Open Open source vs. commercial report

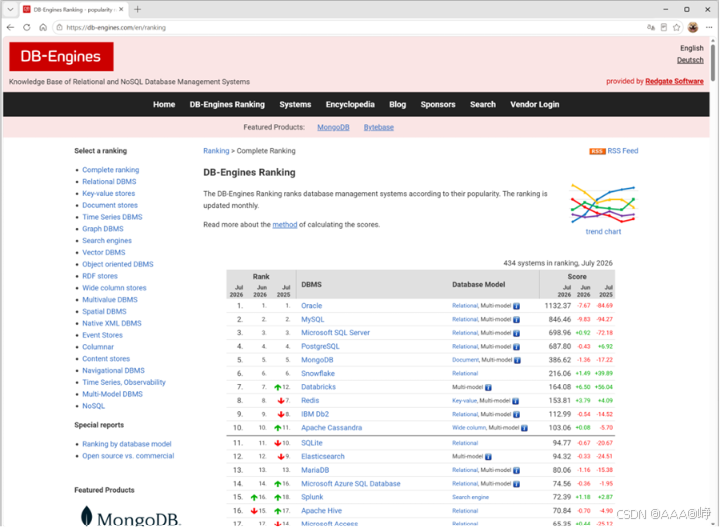[x=128, y=456]
